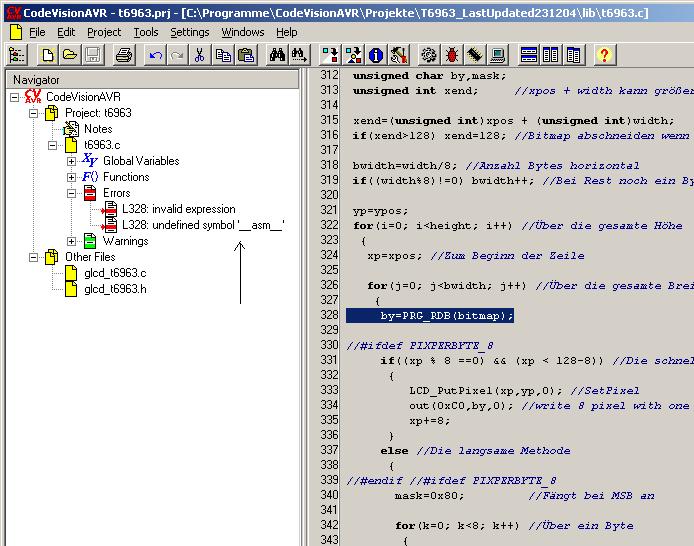Configure the project tools icon
This screenshot has width=694, height=546.
tap(398, 55)
